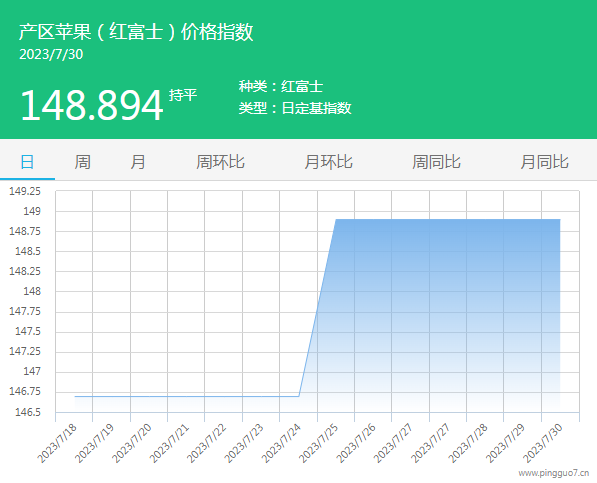Click the 产区苹果（红富士）价格指数 title
Viewport: 597px width, 483px height.
[x=136, y=31]
